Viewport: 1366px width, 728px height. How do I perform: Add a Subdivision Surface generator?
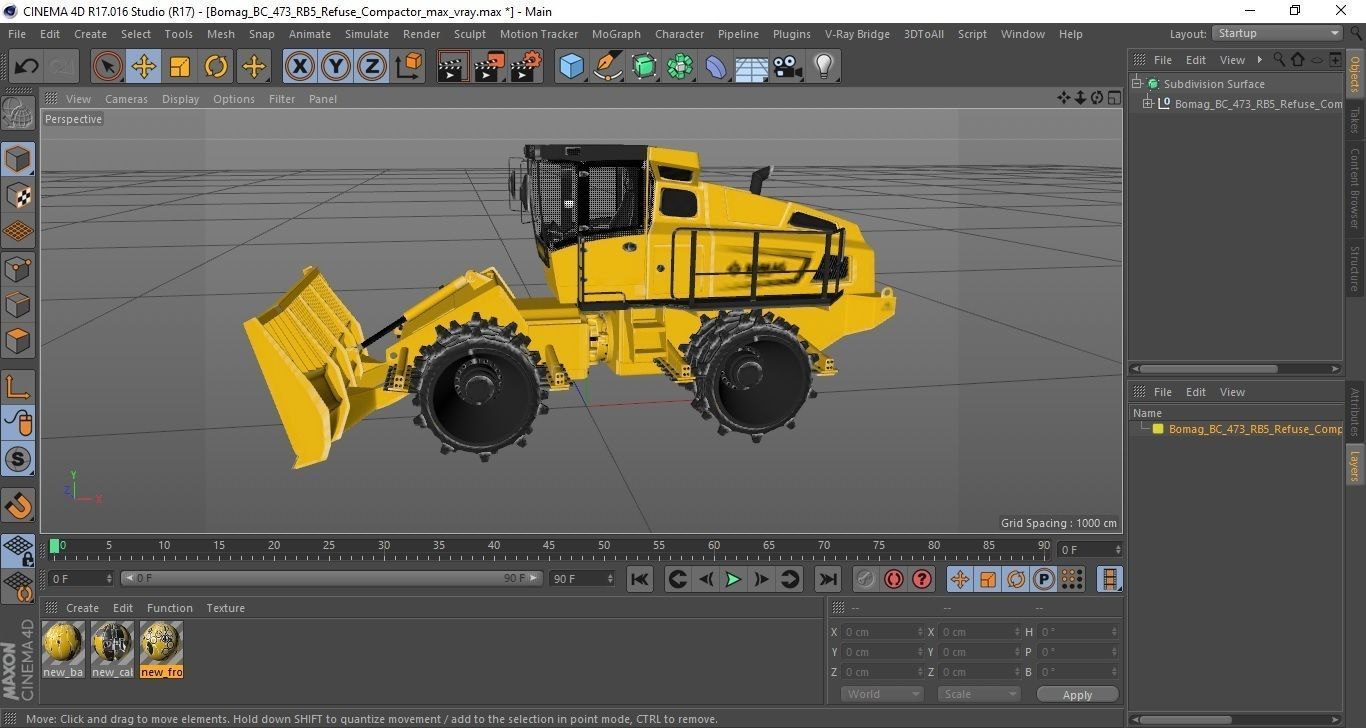[x=644, y=67]
